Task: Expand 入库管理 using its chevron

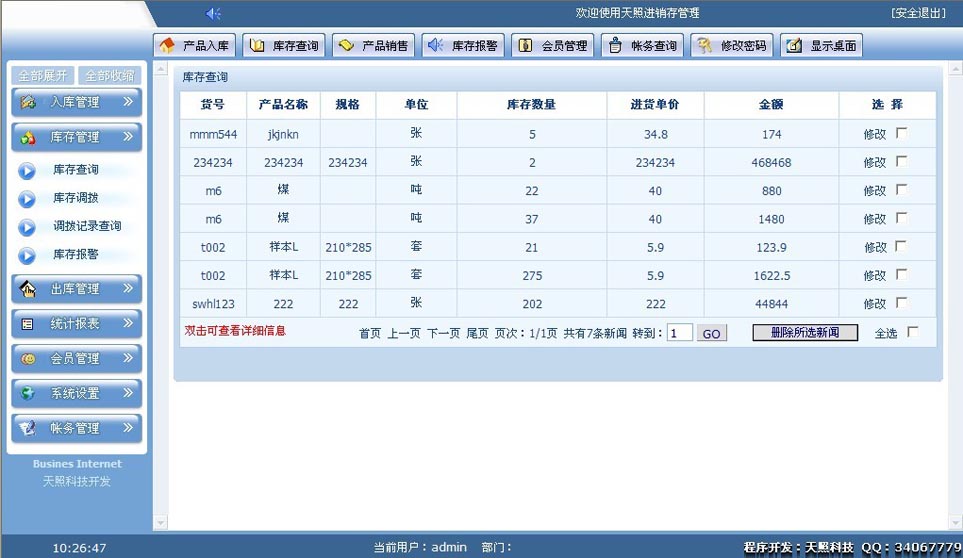Action: coord(128,101)
